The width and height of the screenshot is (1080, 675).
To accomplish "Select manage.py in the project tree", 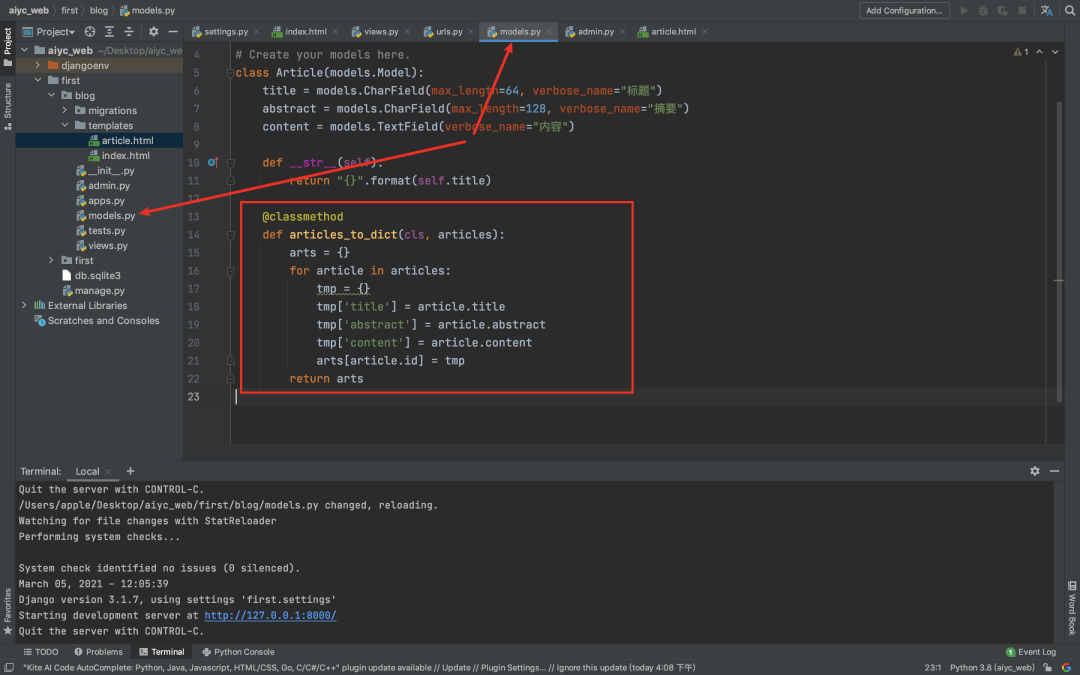I will click(99, 291).
